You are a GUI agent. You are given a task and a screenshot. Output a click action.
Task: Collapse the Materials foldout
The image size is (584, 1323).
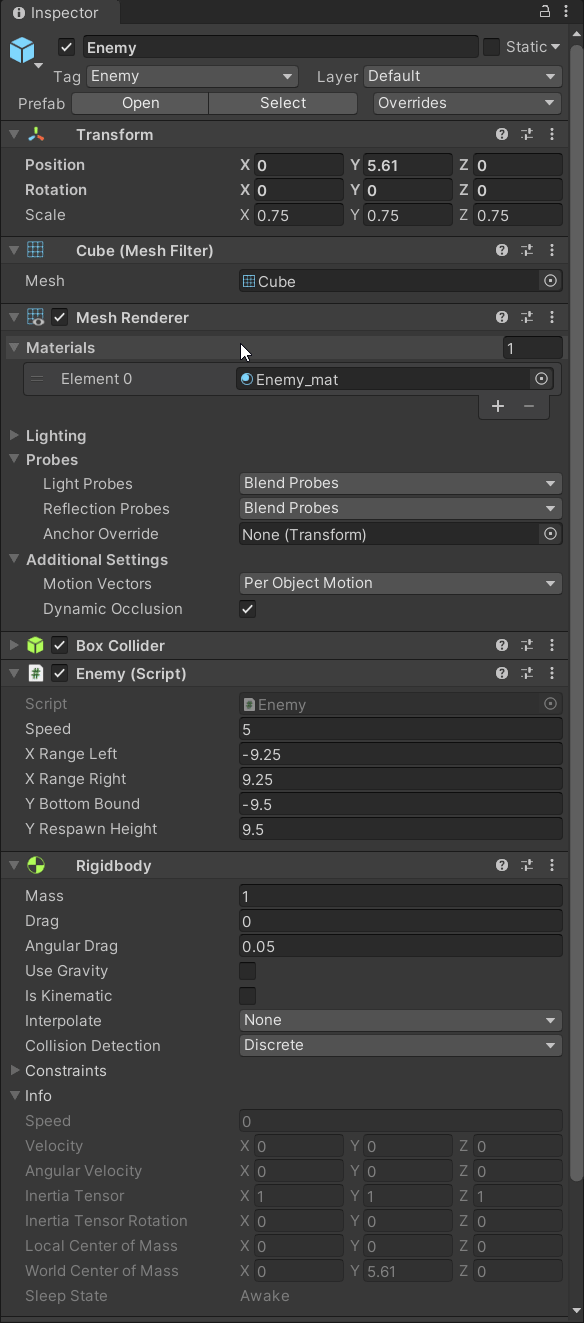coord(14,348)
